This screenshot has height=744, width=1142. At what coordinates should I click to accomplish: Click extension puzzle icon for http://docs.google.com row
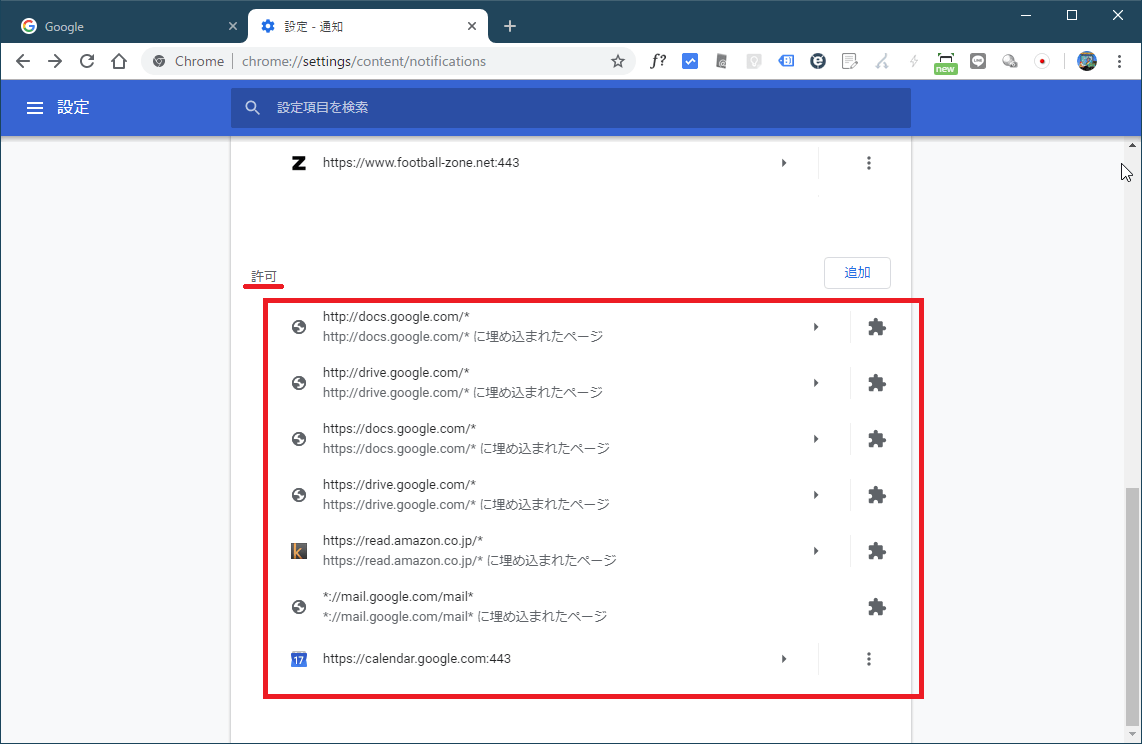coord(876,327)
